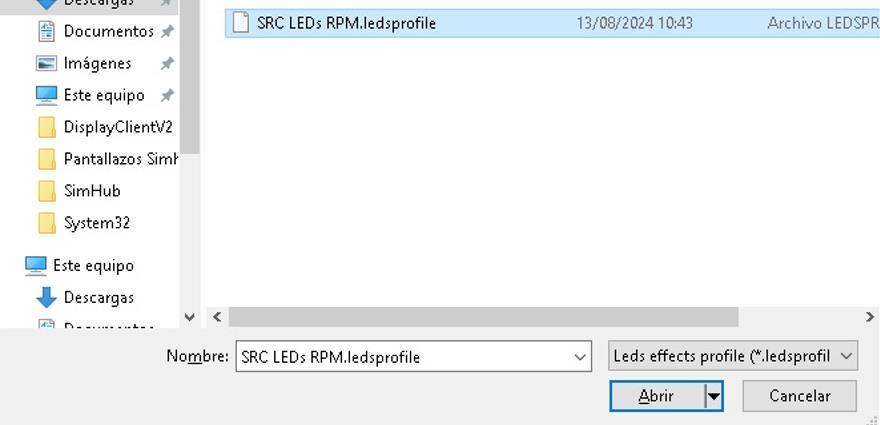The width and height of the screenshot is (880, 425).
Task: Open the Pantallazos SimHub folder icon
Action: tap(47, 159)
